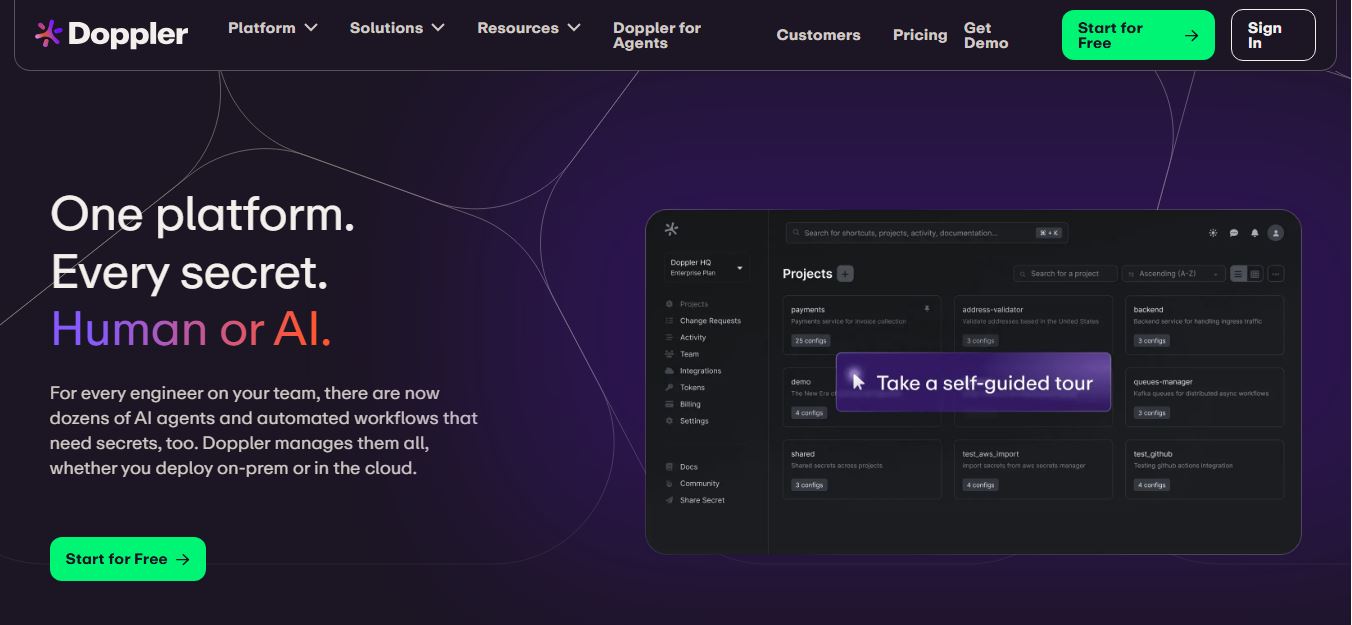Open the chat bubble icon
Screen dimensions: 1352x625
click(x=1234, y=233)
